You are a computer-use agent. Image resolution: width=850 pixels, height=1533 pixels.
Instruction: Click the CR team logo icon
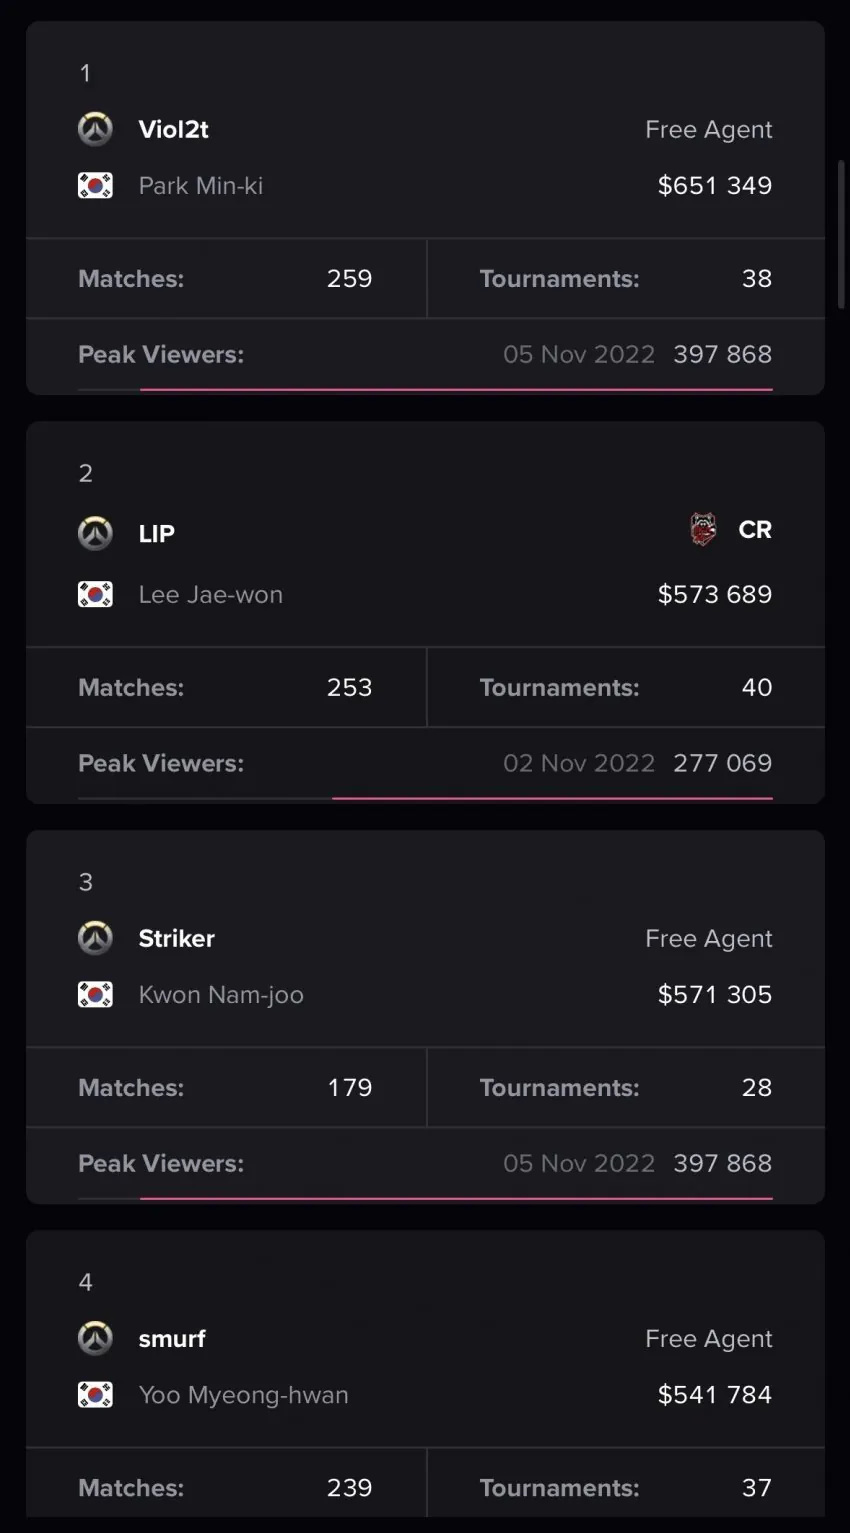pos(703,530)
